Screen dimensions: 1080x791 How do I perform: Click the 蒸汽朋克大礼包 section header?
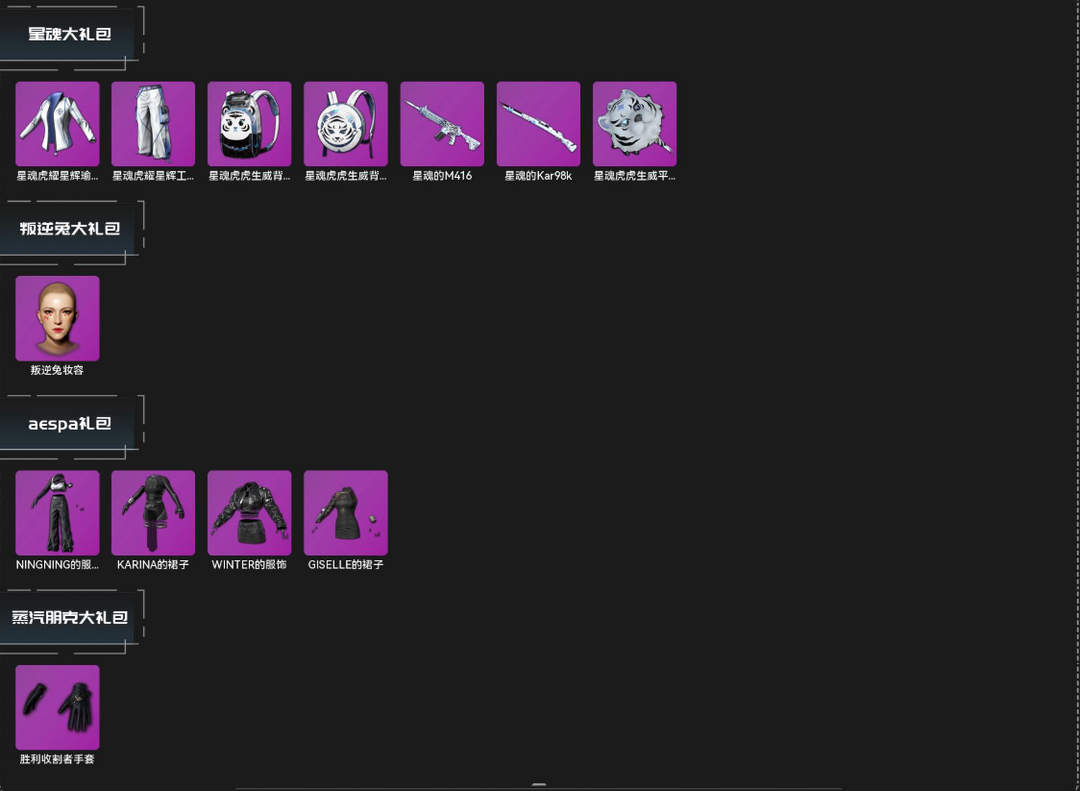tap(70, 617)
